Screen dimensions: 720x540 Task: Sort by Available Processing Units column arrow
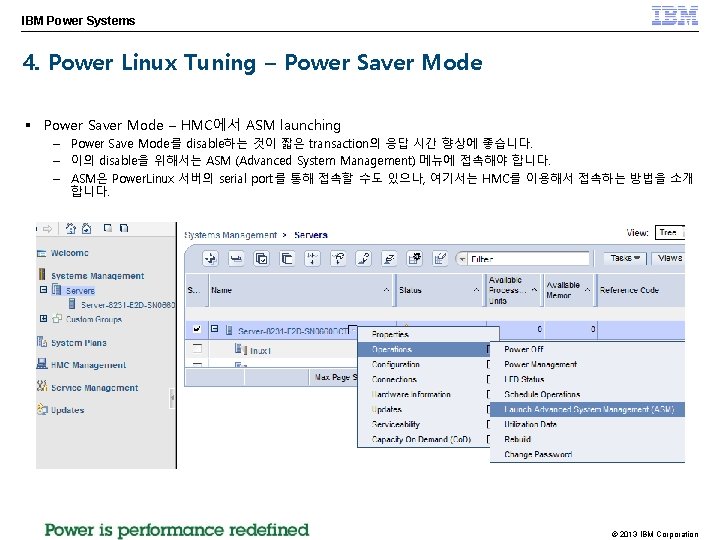click(x=534, y=290)
